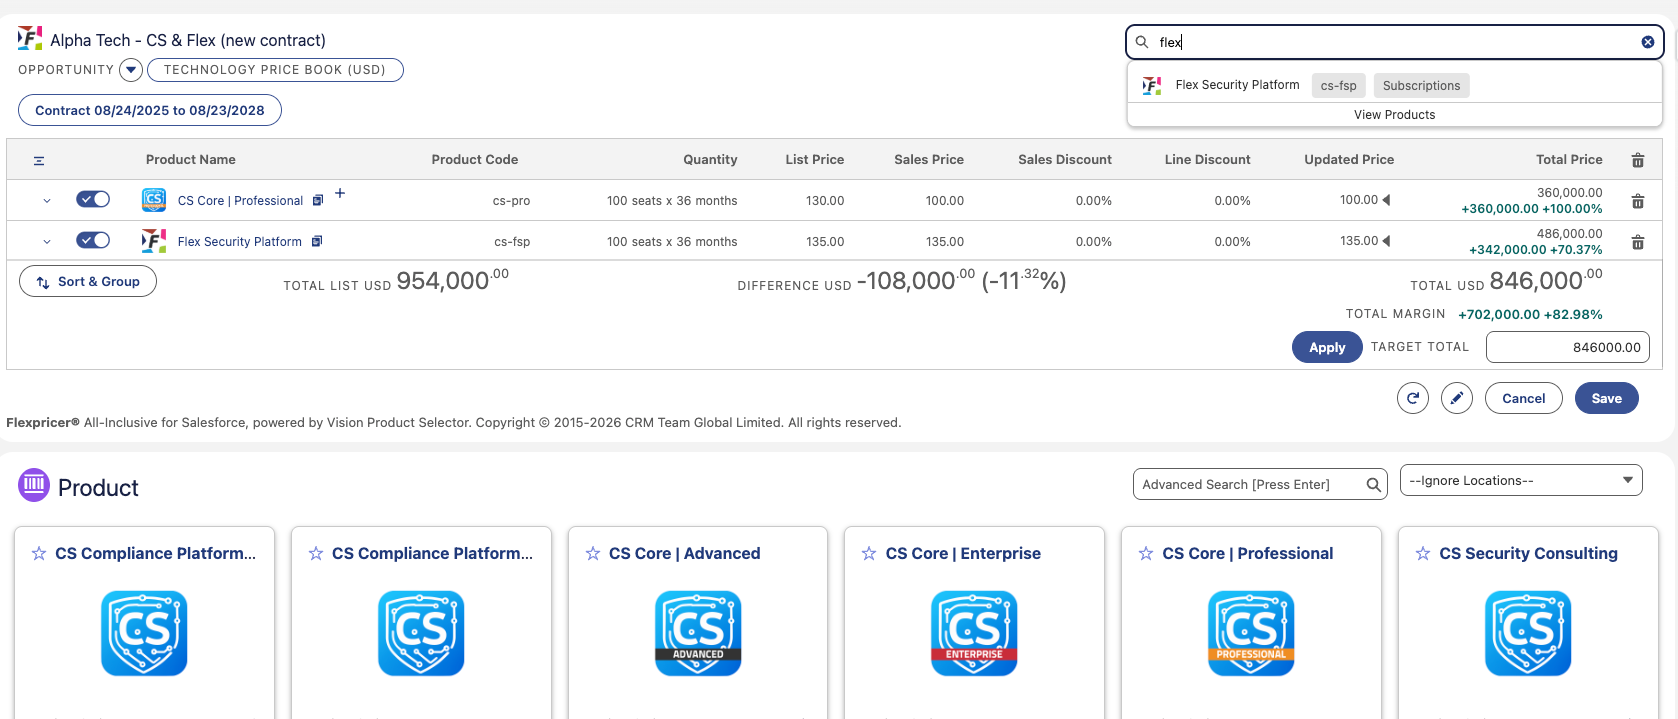Click the trash icon in the table header
The width and height of the screenshot is (1678, 719).
pyautogui.click(x=1637, y=160)
